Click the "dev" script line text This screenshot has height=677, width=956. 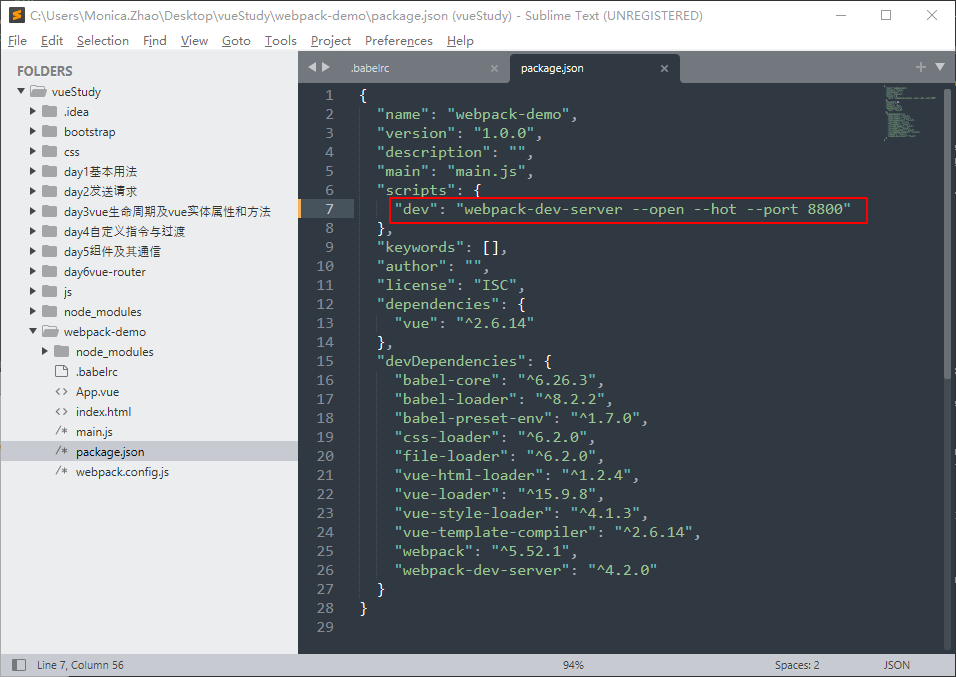(622, 209)
